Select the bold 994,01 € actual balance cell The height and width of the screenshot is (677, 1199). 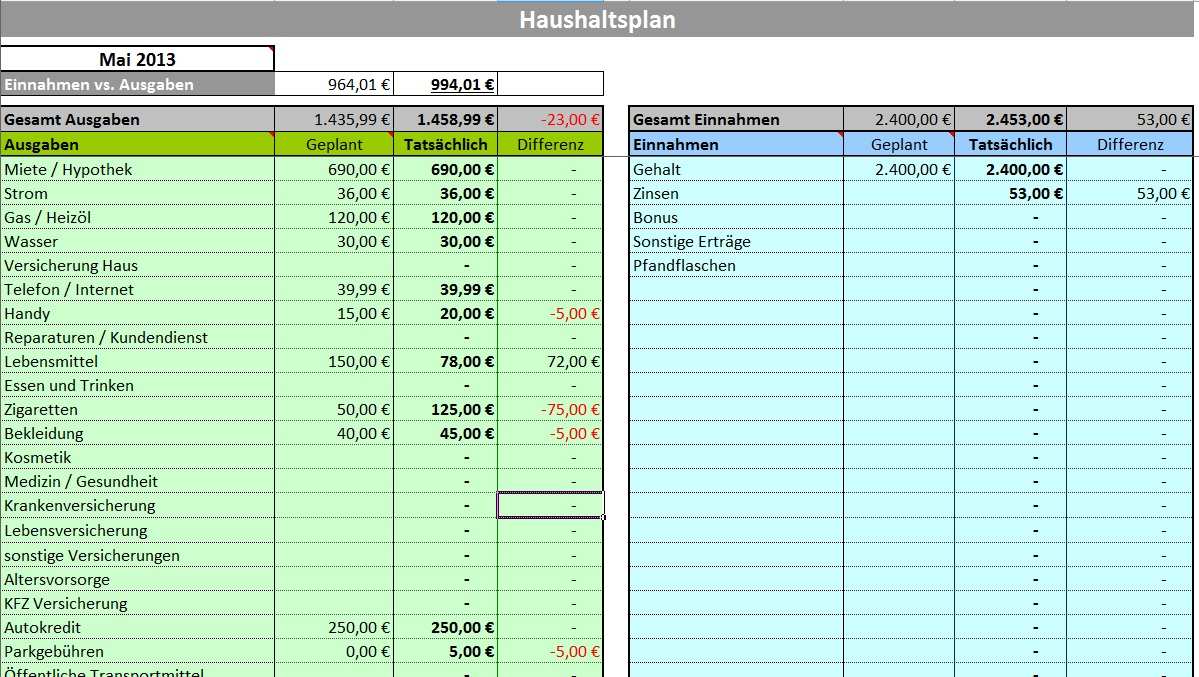click(x=446, y=85)
